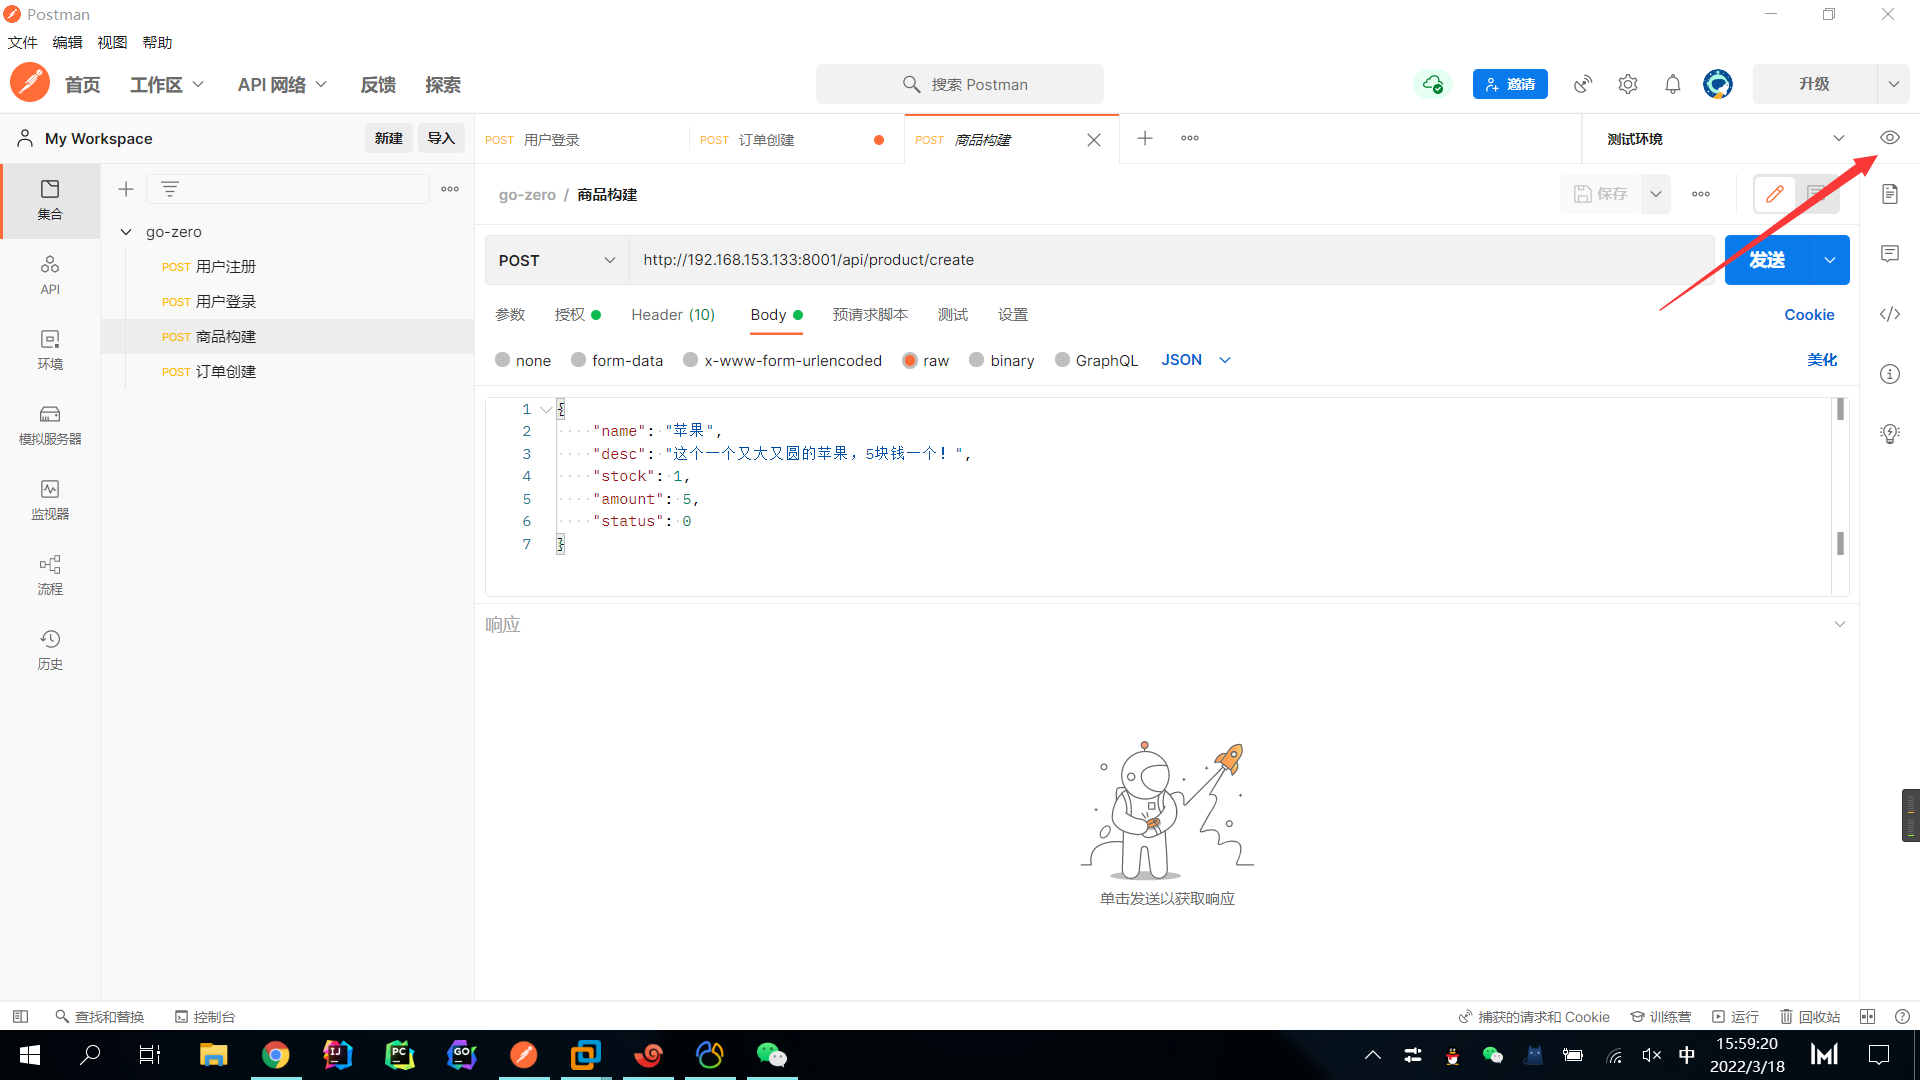The image size is (1920, 1080).
Task: Switch to the Header (10) tab
Action: pos(672,315)
